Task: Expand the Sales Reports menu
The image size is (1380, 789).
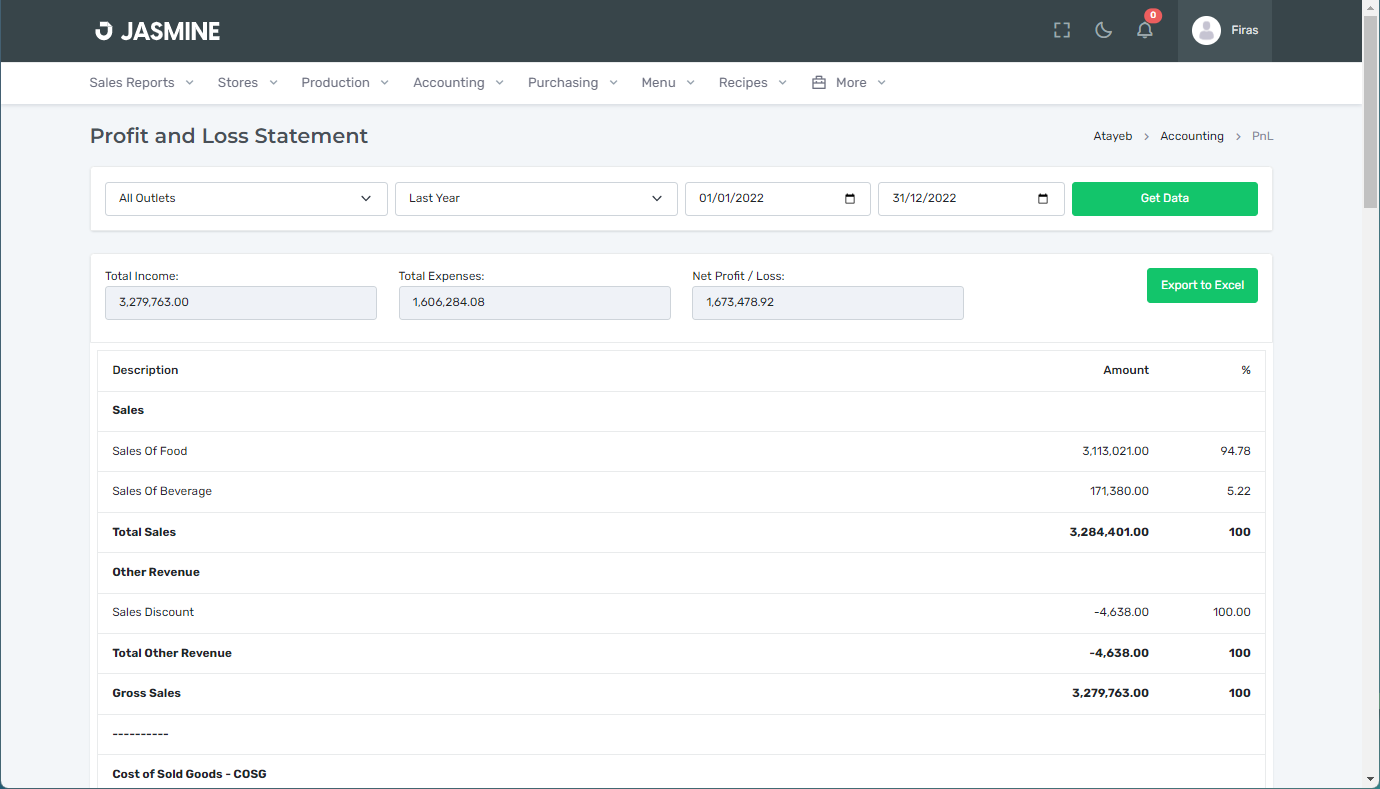Action: (x=141, y=83)
